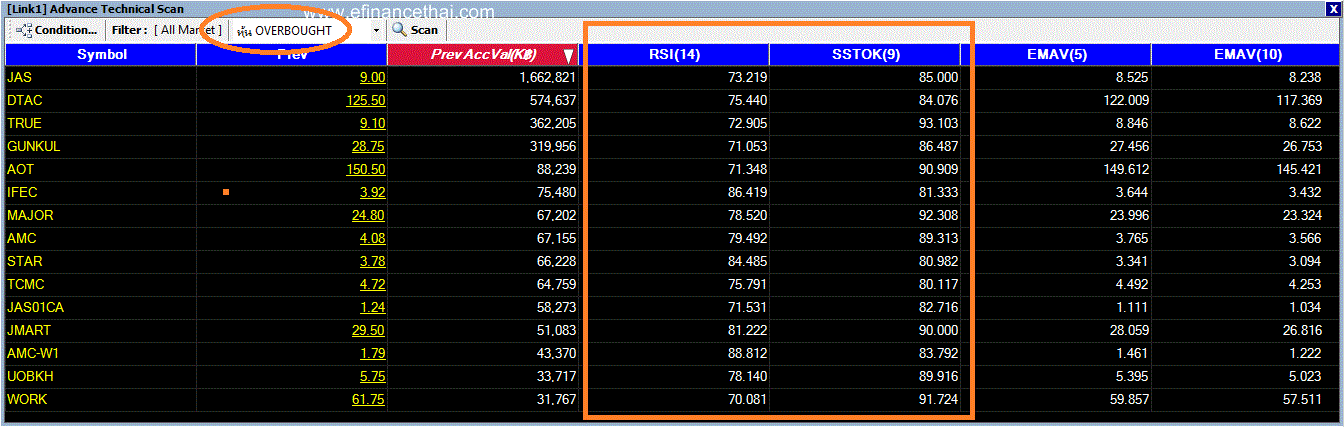Select the OVERBOUGHT scan template
This screenshot has height=427, width=1344.
(x=292, y=31)
